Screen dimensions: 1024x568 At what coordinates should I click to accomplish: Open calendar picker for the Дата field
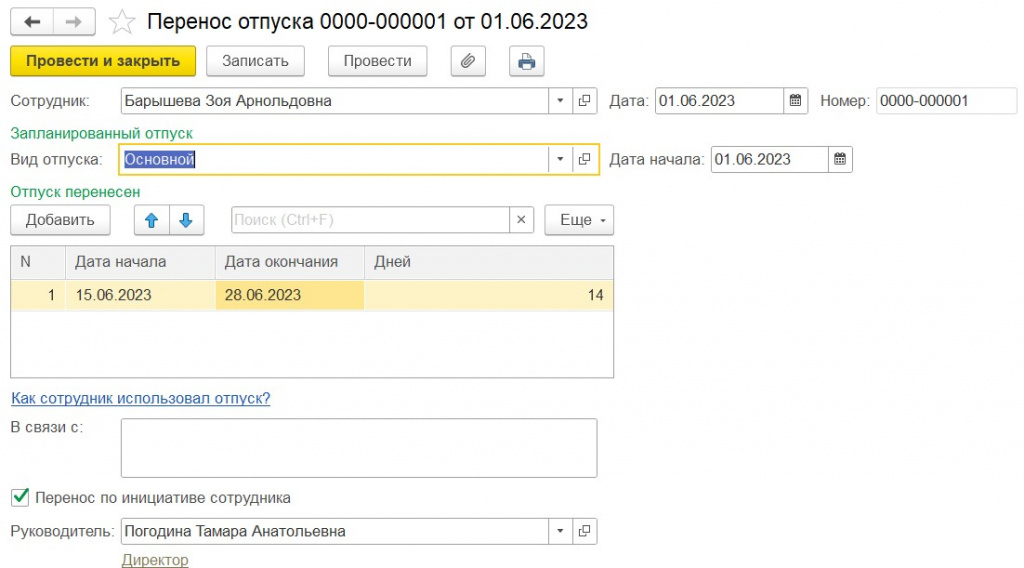coord(795,101)
